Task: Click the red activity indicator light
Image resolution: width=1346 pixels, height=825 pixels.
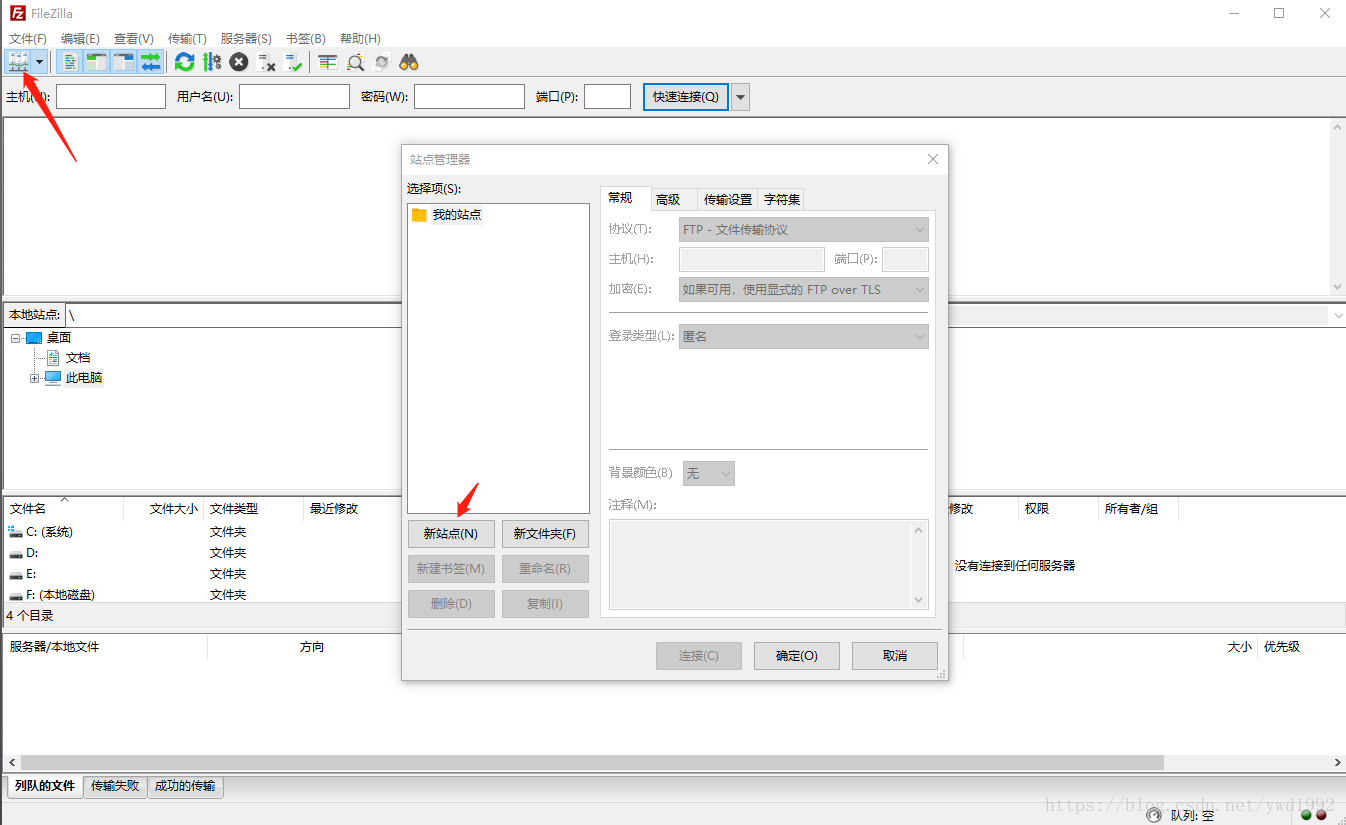Action: pos(1321,815)
